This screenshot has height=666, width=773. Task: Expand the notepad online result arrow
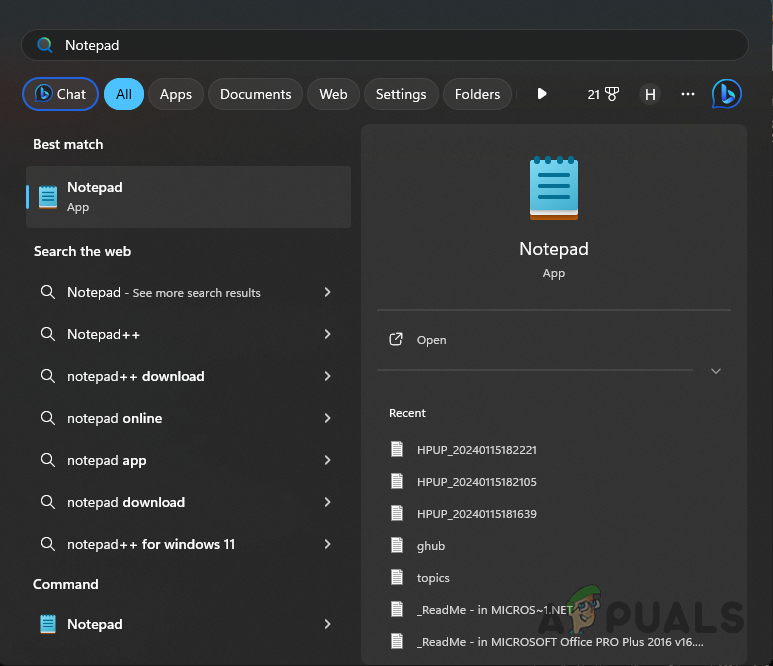point(327,418)
